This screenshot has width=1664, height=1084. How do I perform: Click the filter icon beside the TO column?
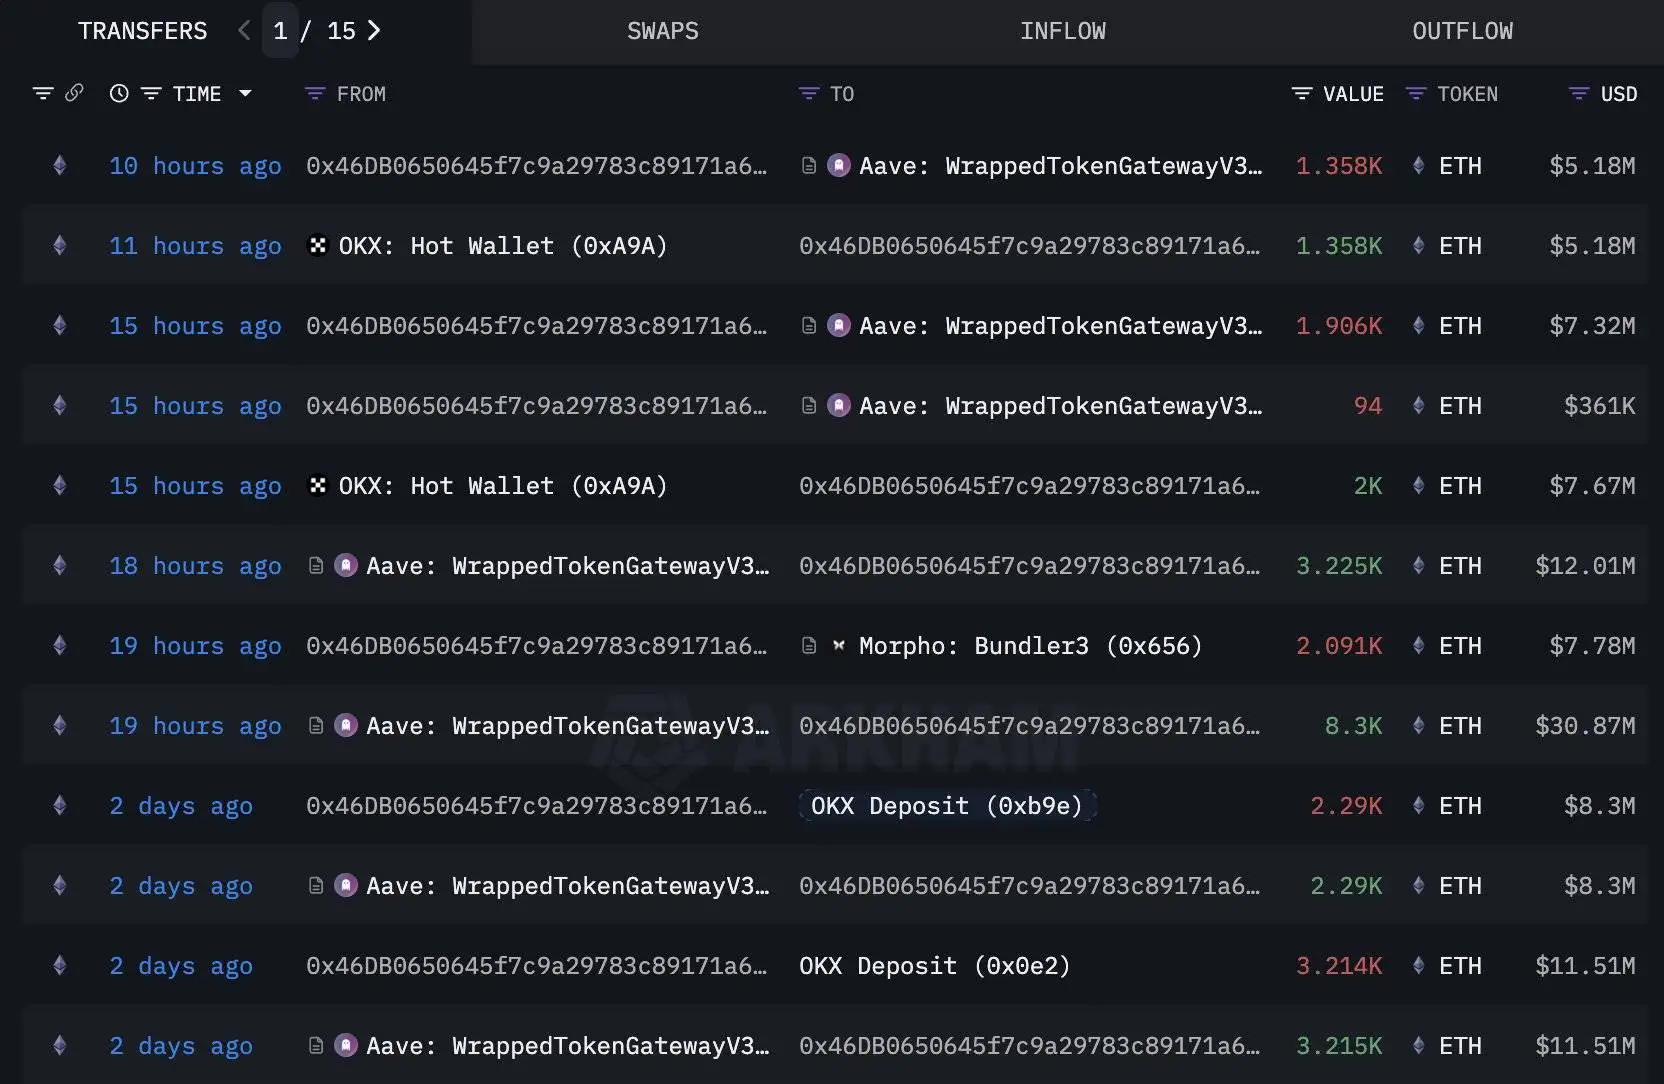[808, 93]
